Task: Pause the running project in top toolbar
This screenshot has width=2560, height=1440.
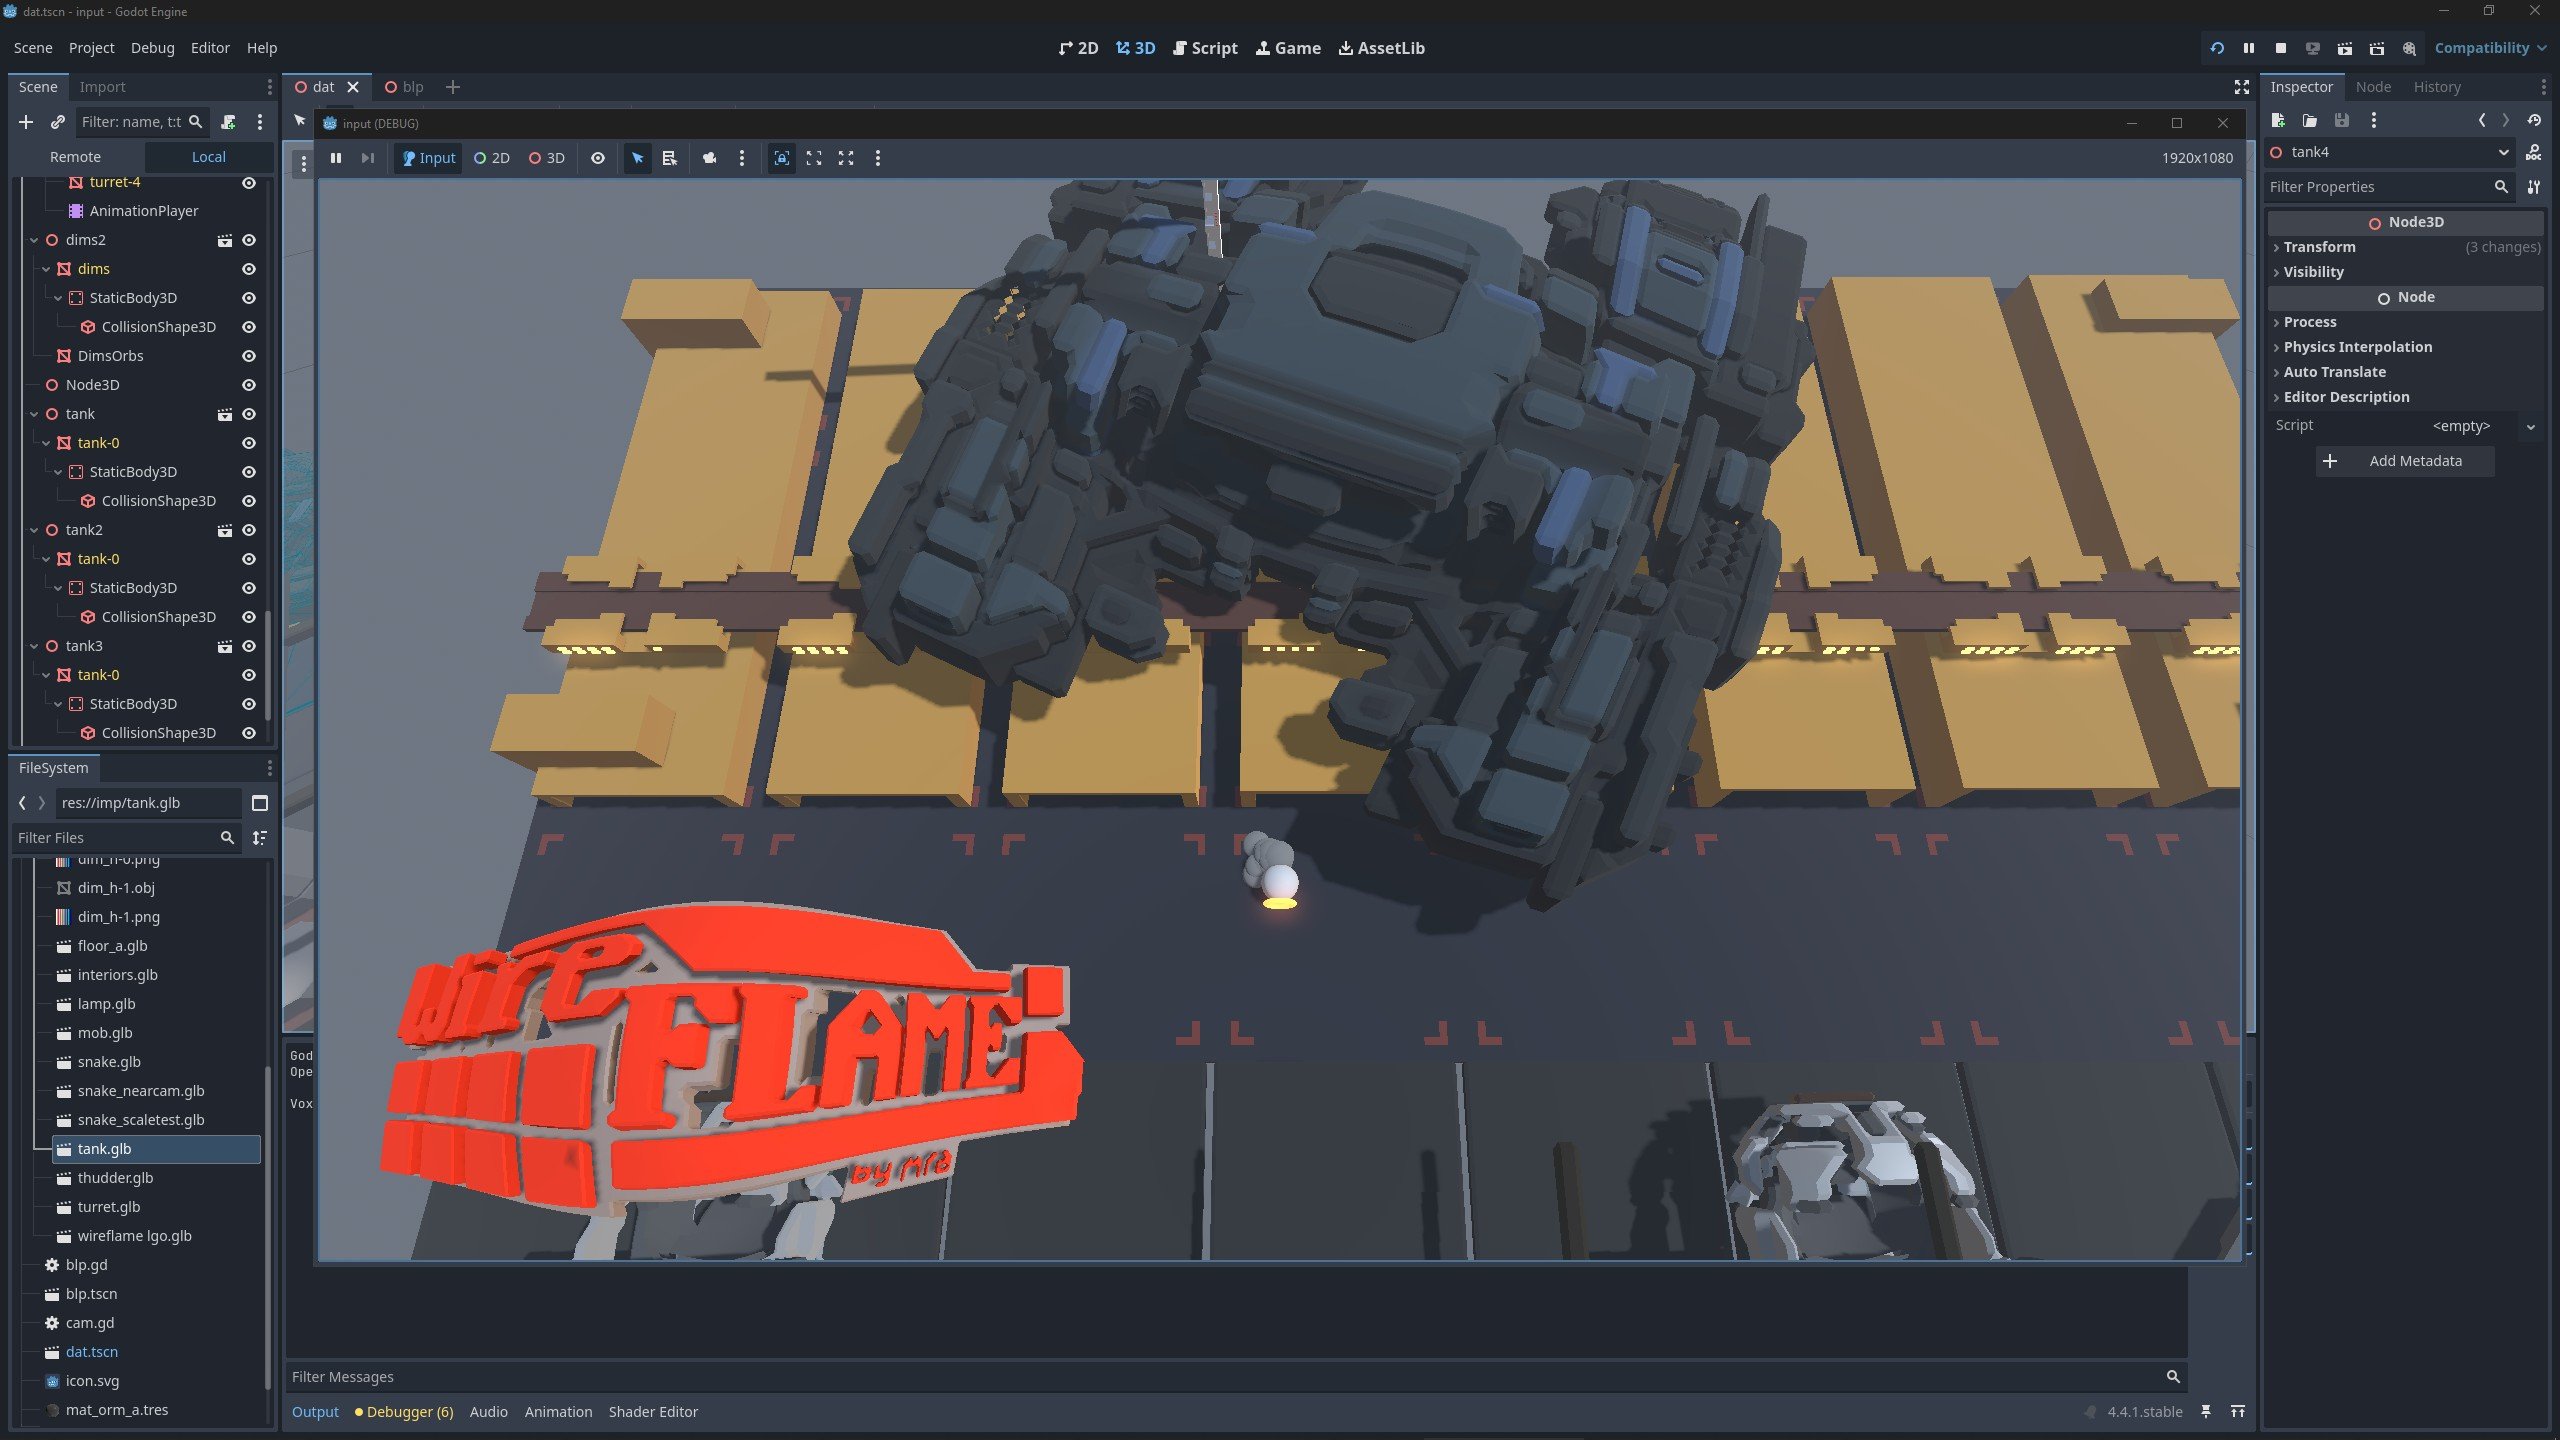Action: point(2248,48)
